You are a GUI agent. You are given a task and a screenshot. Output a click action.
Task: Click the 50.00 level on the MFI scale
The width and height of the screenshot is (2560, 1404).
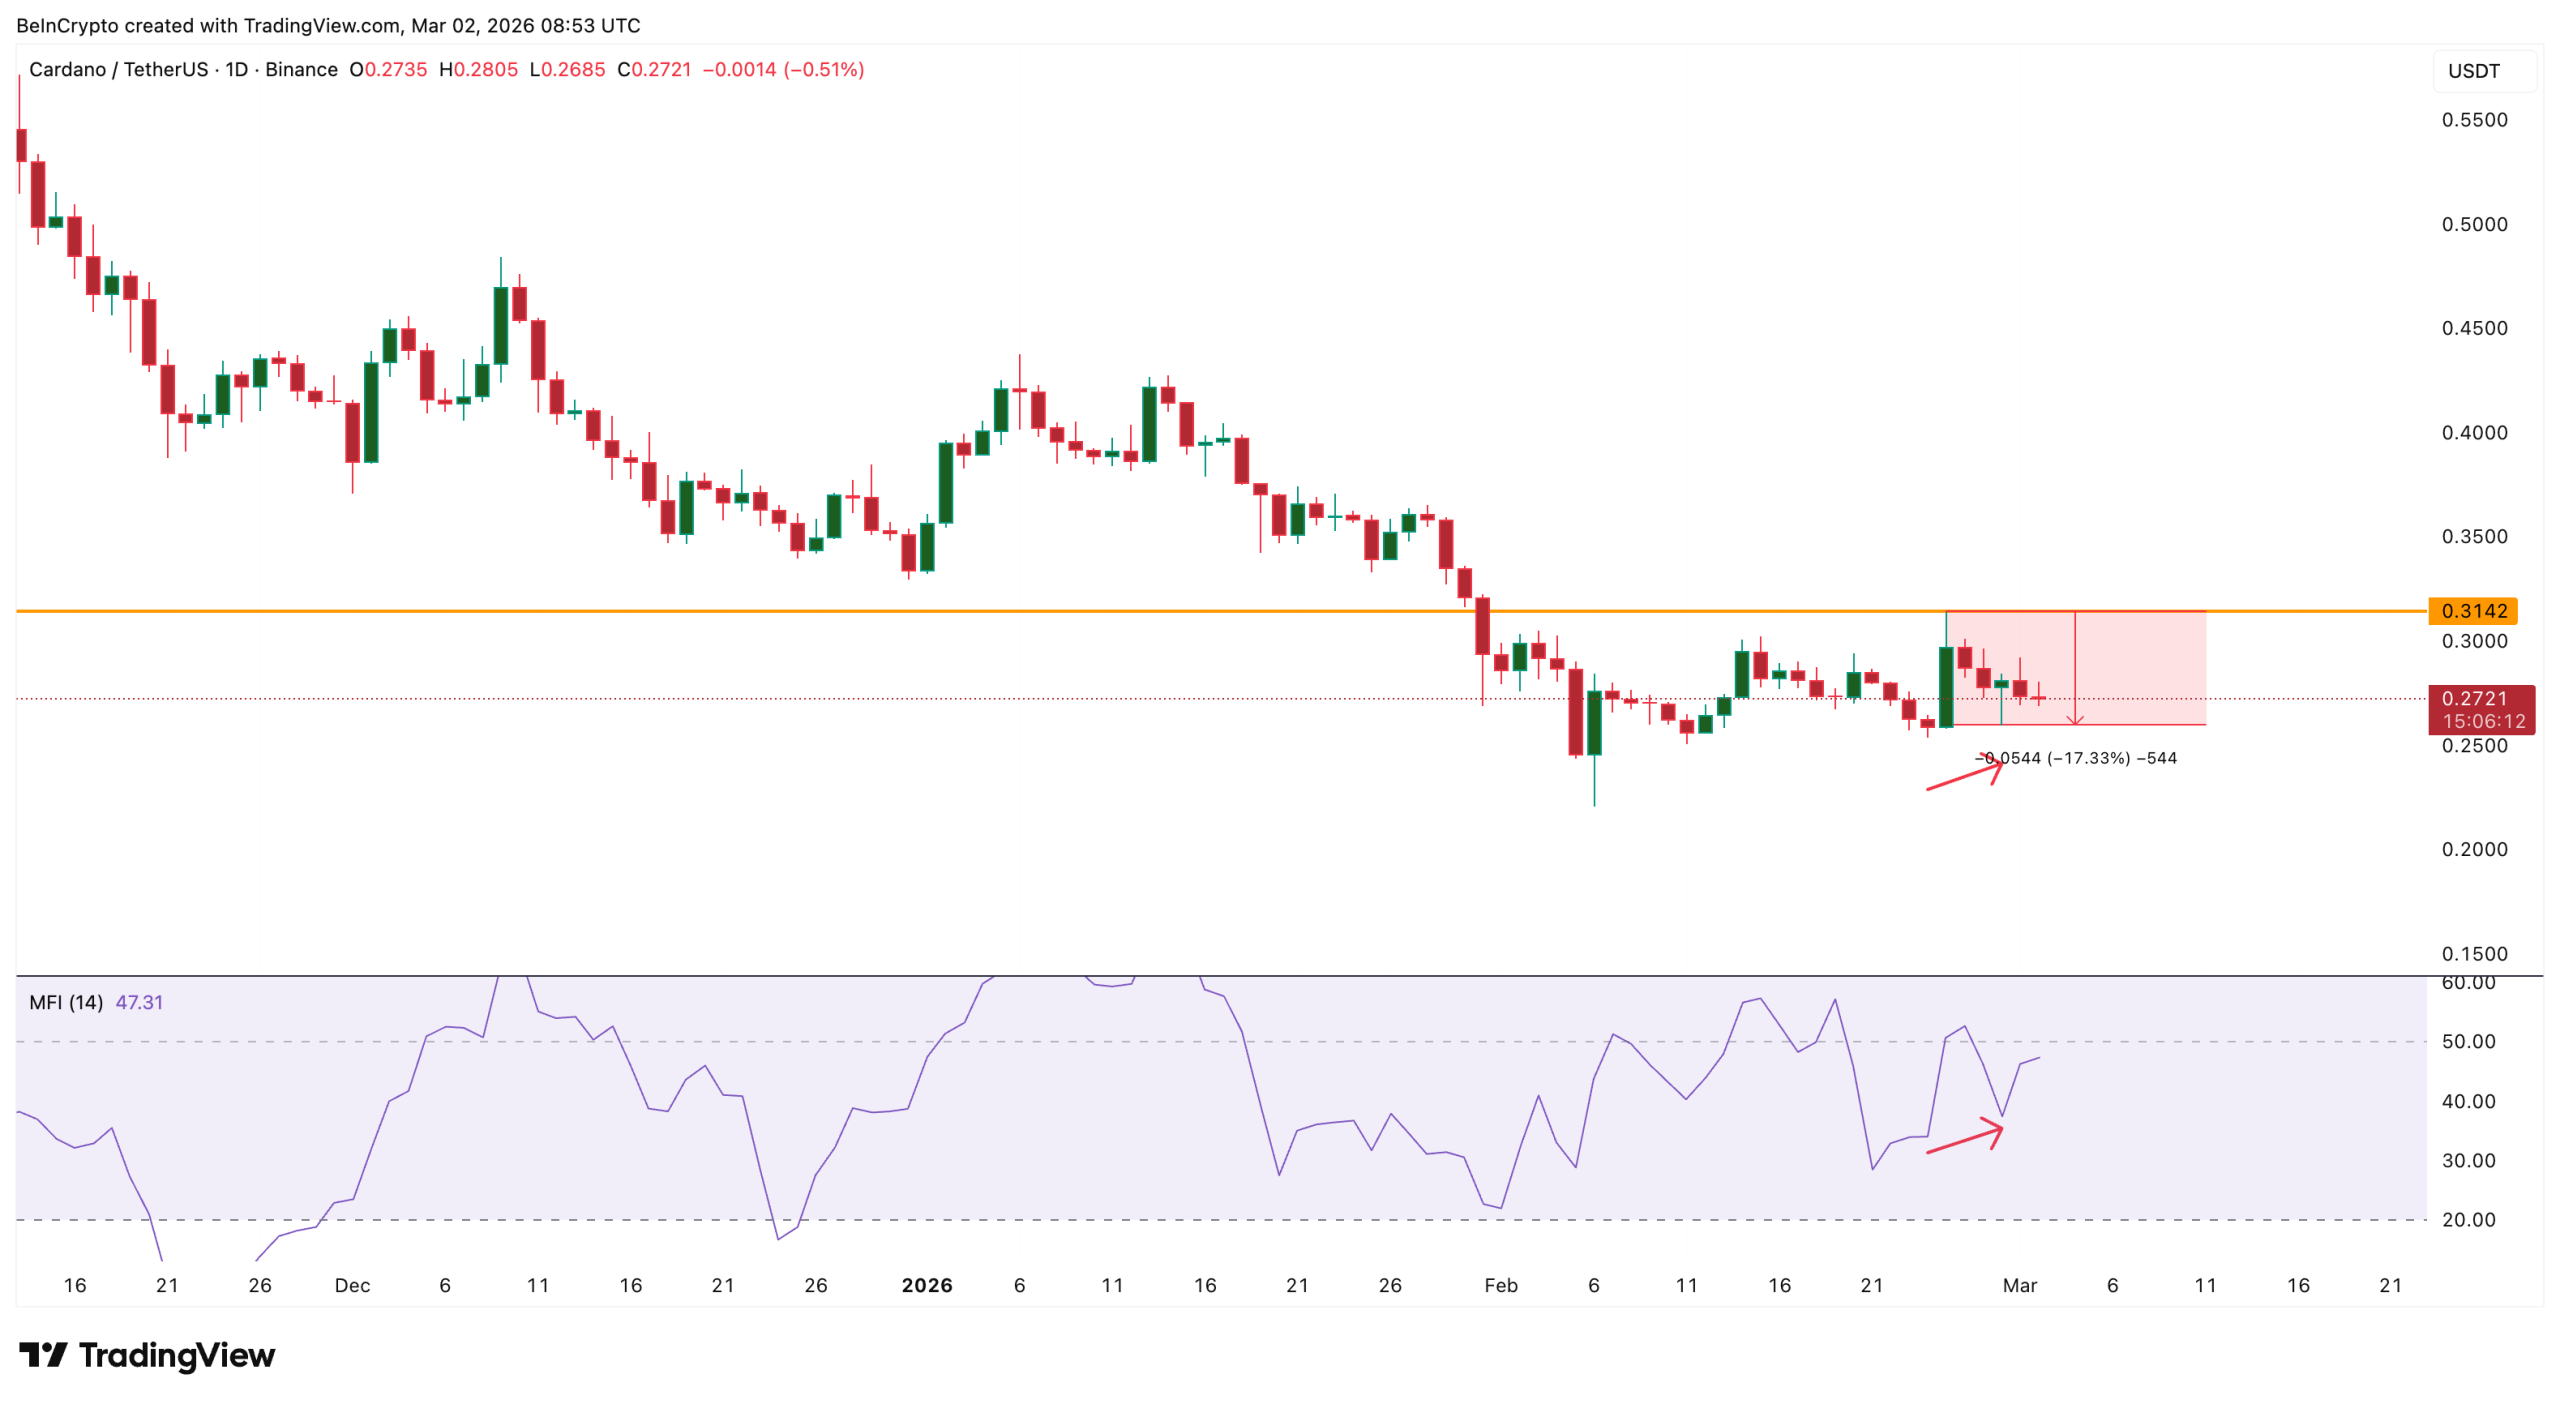(2468, 1041)
